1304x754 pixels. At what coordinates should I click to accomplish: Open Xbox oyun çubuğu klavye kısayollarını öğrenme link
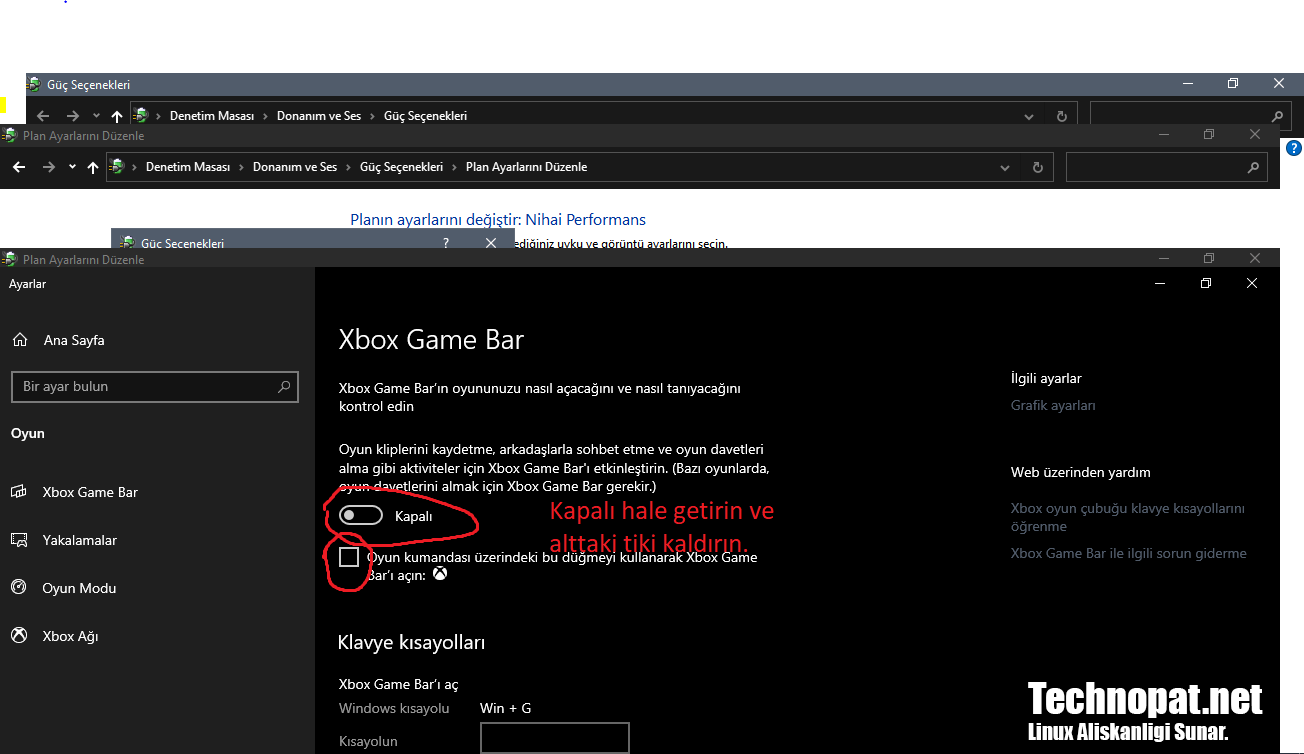click(x=1128, y=517)
